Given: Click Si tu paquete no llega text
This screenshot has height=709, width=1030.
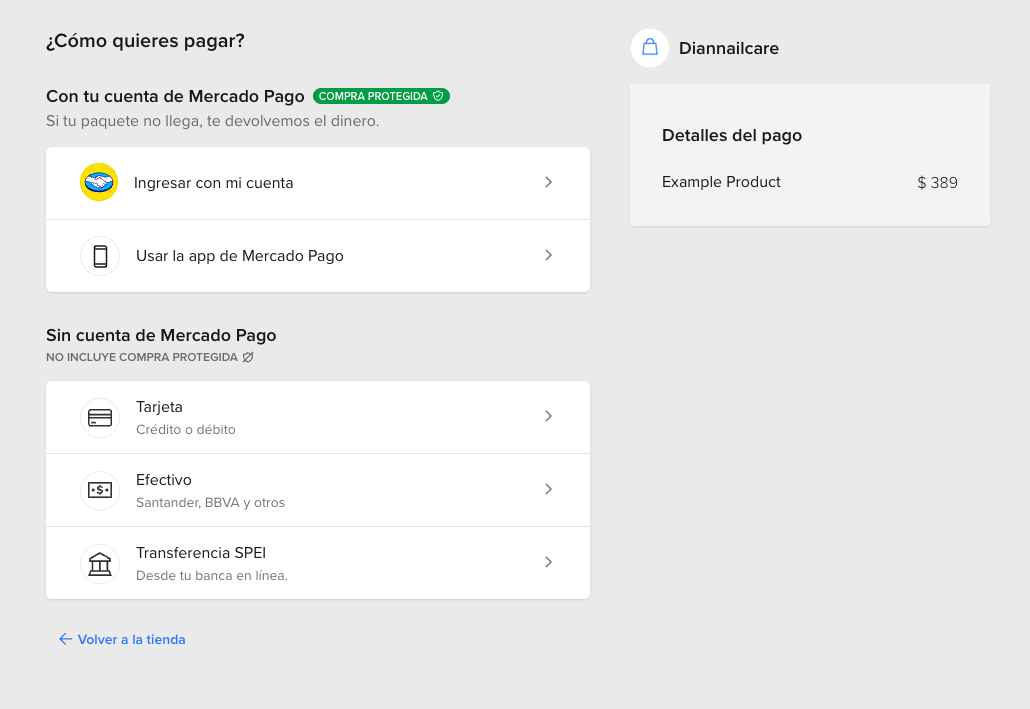Looking at the screenshot, I should pyautogui.click(x=213, y=121).
